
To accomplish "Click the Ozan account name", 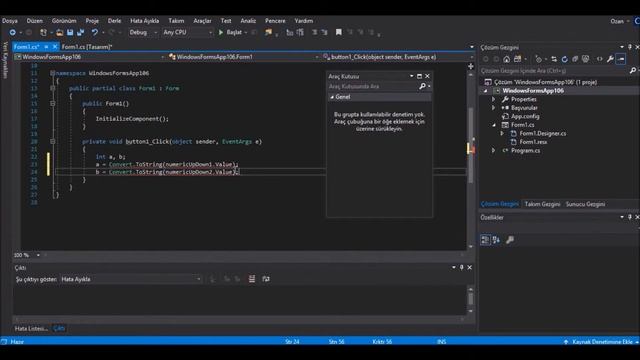I will click(x=617, y=21).
